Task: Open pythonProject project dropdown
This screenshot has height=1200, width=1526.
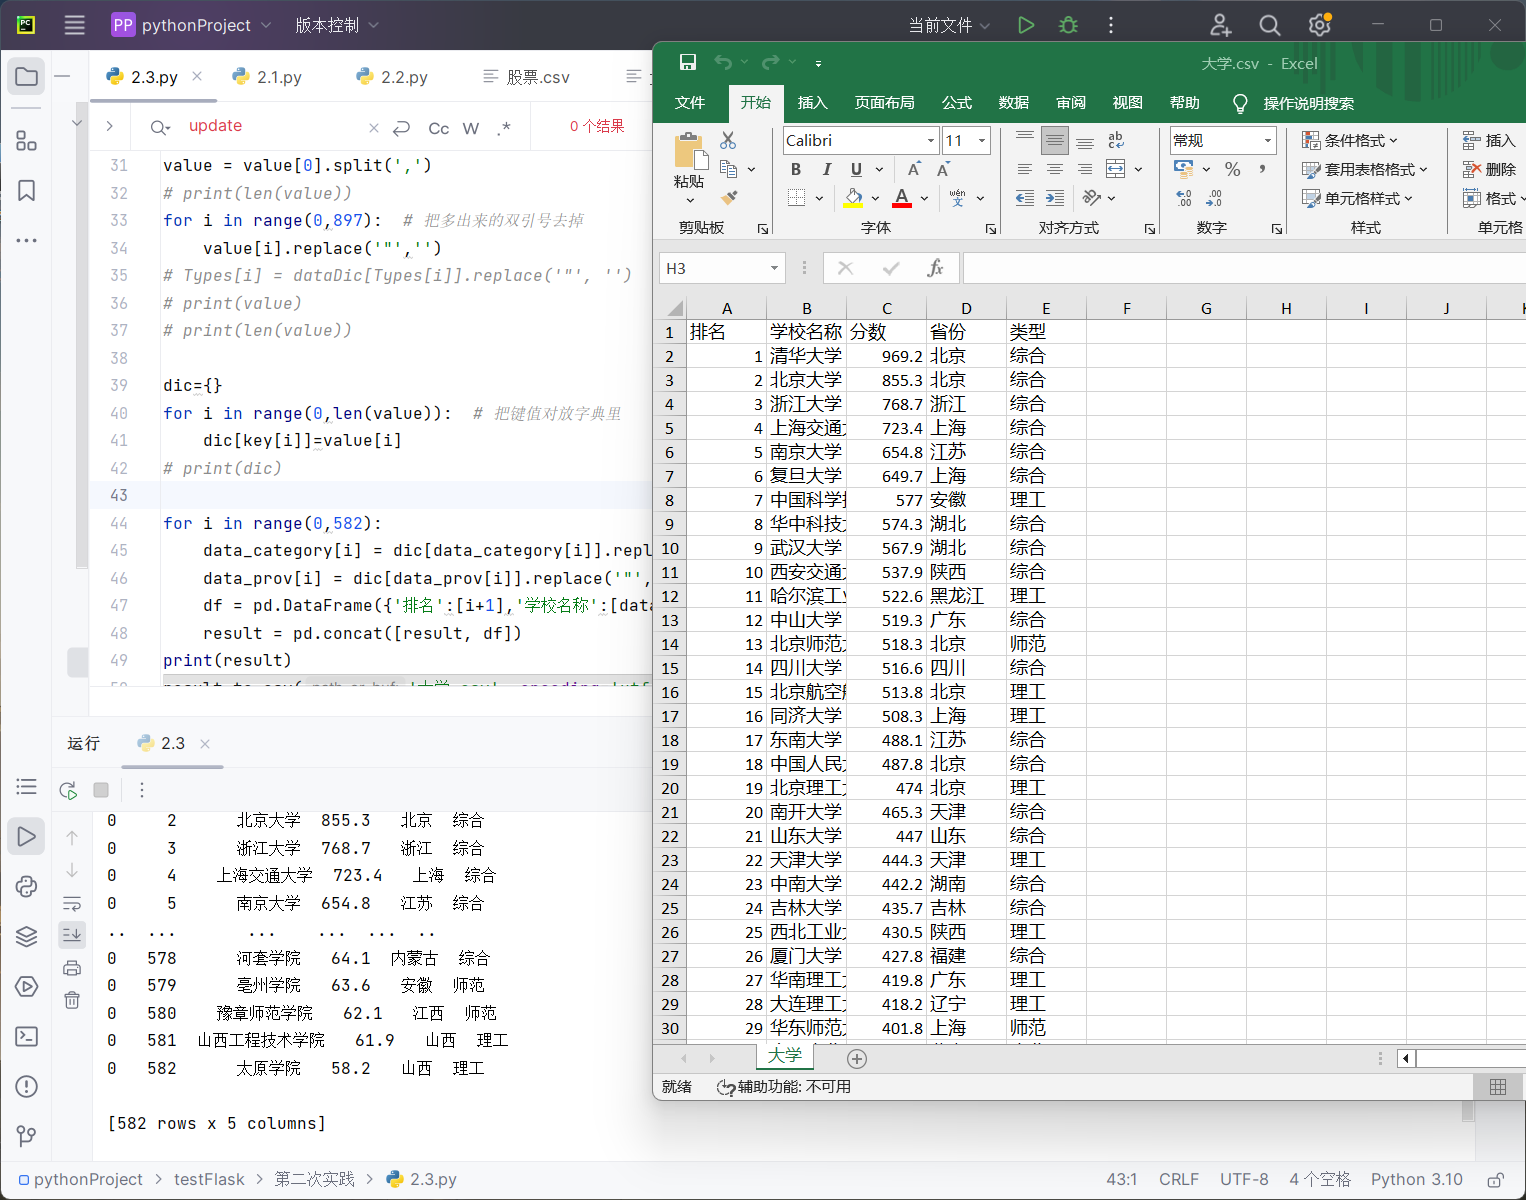Action: 191,25
